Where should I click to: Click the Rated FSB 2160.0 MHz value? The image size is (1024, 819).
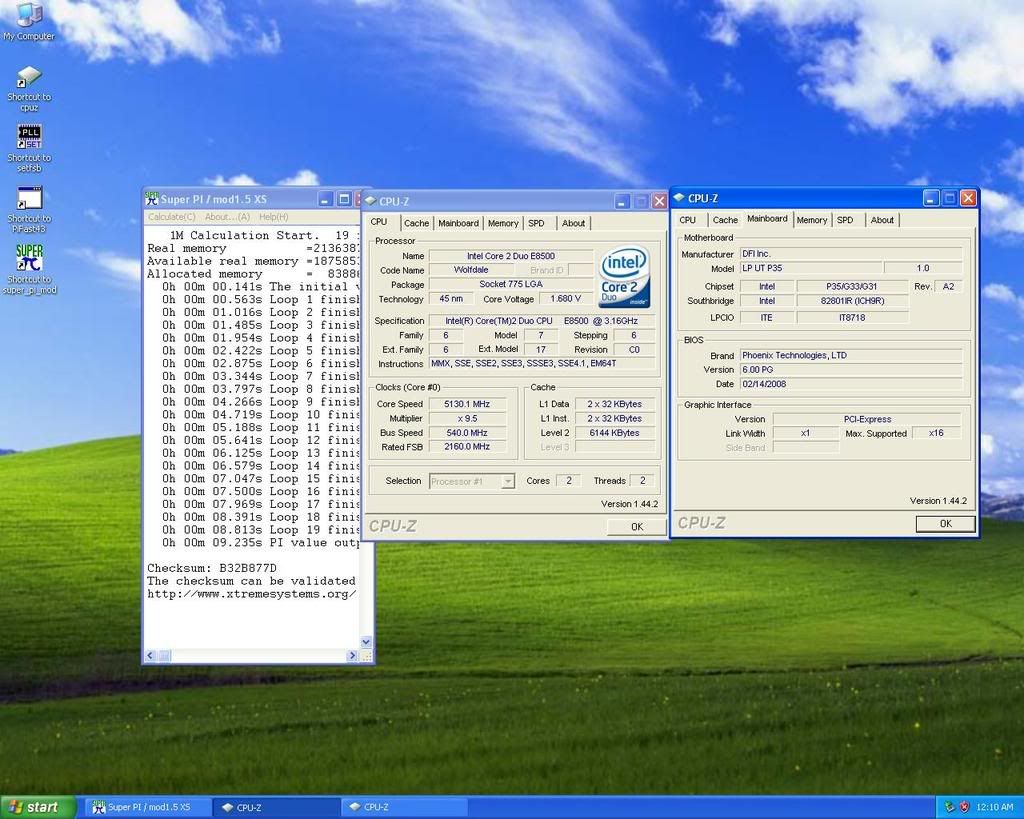[467, 447]
